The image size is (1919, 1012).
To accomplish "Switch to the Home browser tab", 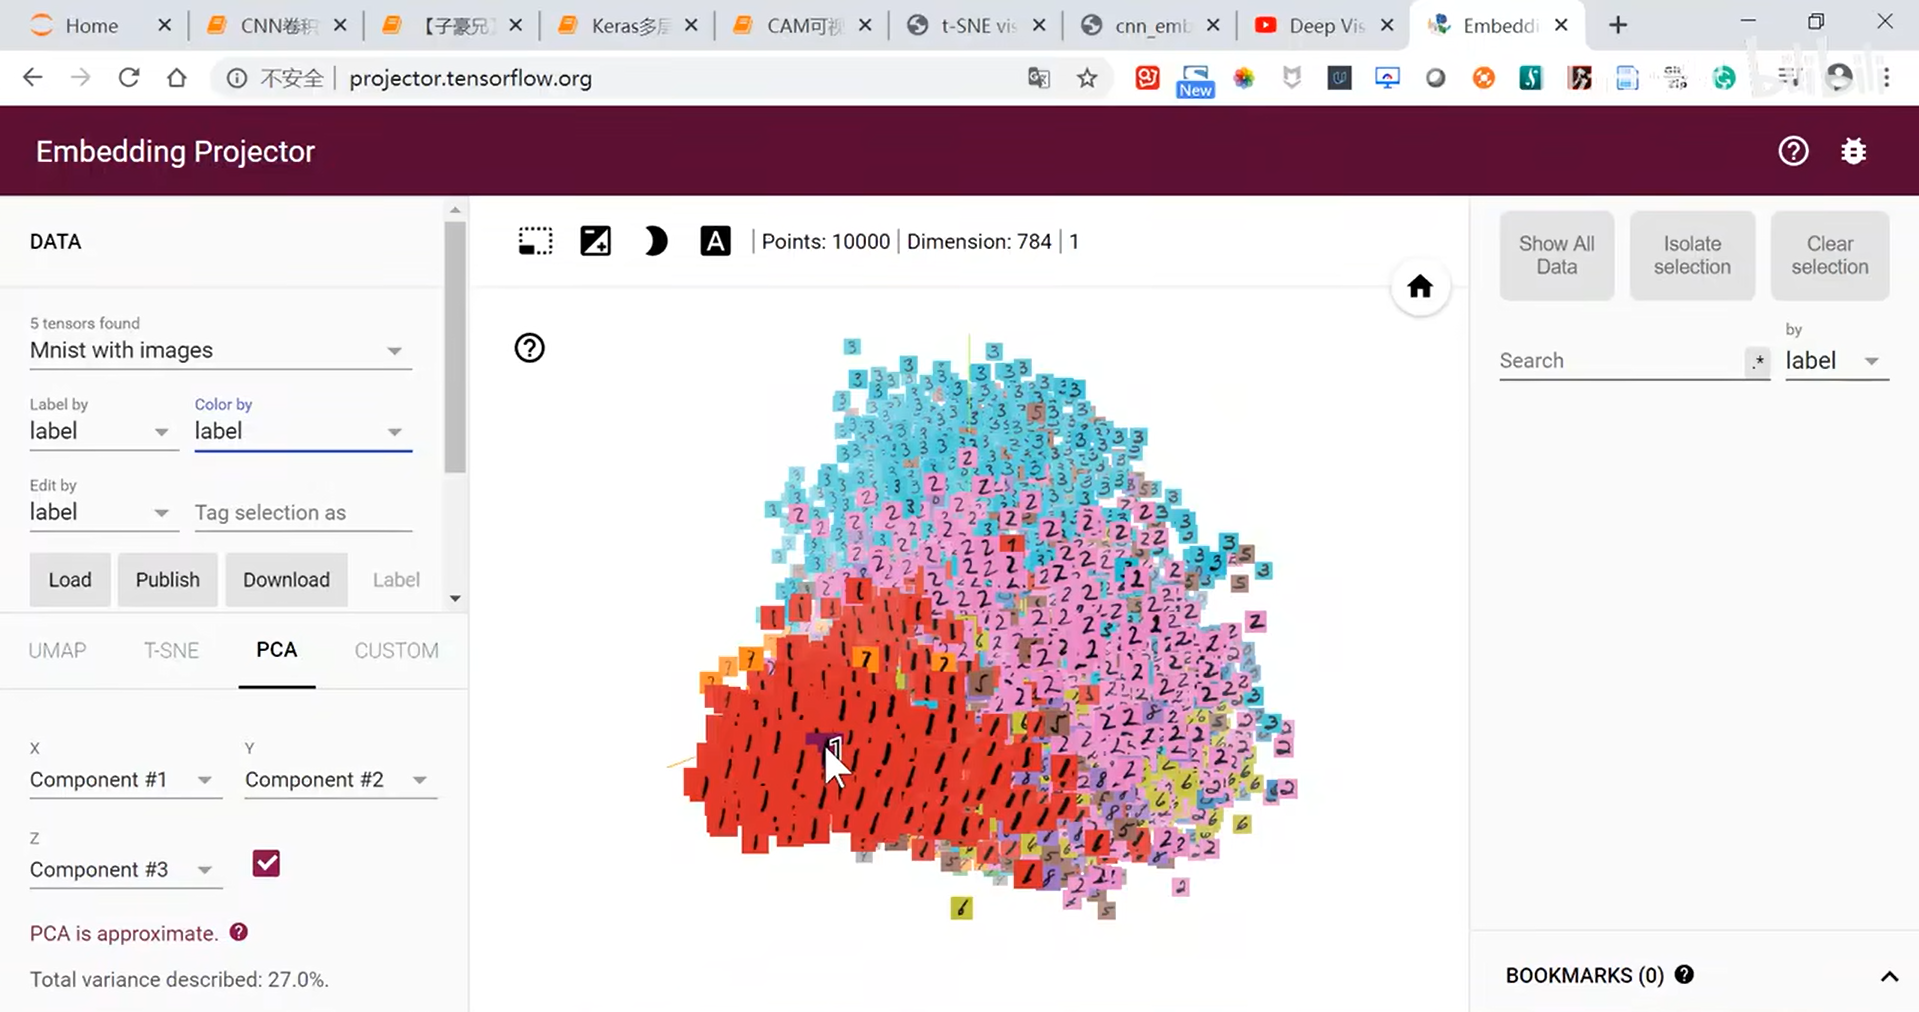I will pos(90,26).
